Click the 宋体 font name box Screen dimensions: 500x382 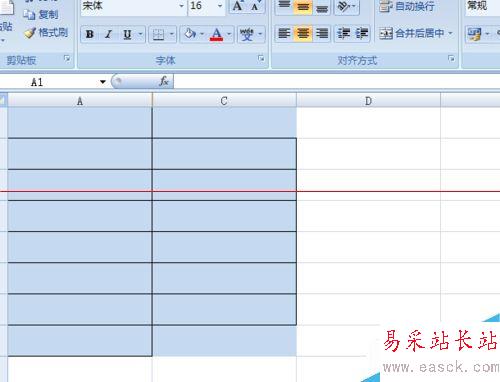point(129,6)
